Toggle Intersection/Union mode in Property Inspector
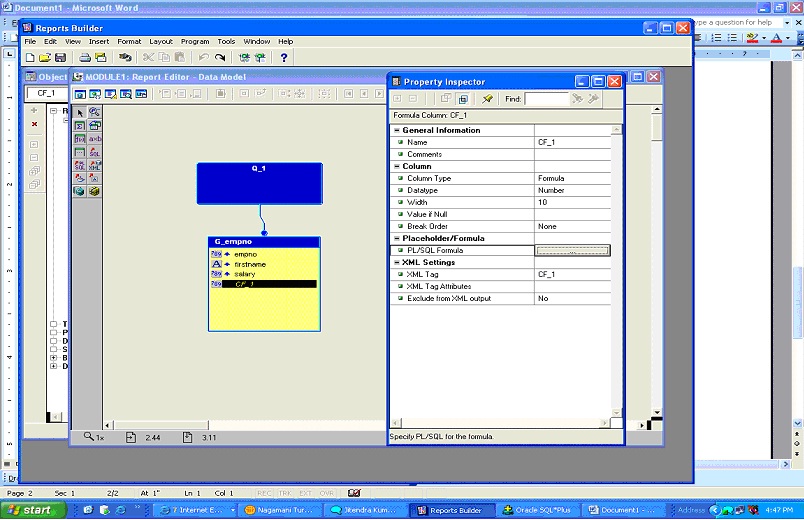804x520 pixels. pos(463,98)
